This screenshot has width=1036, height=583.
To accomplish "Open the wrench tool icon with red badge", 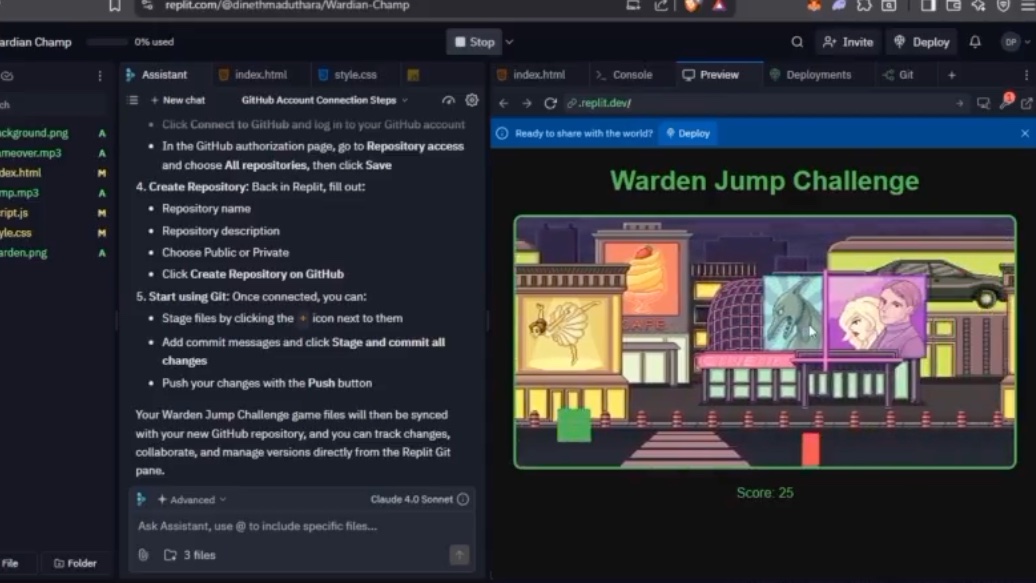I will tap(1006, 102).
